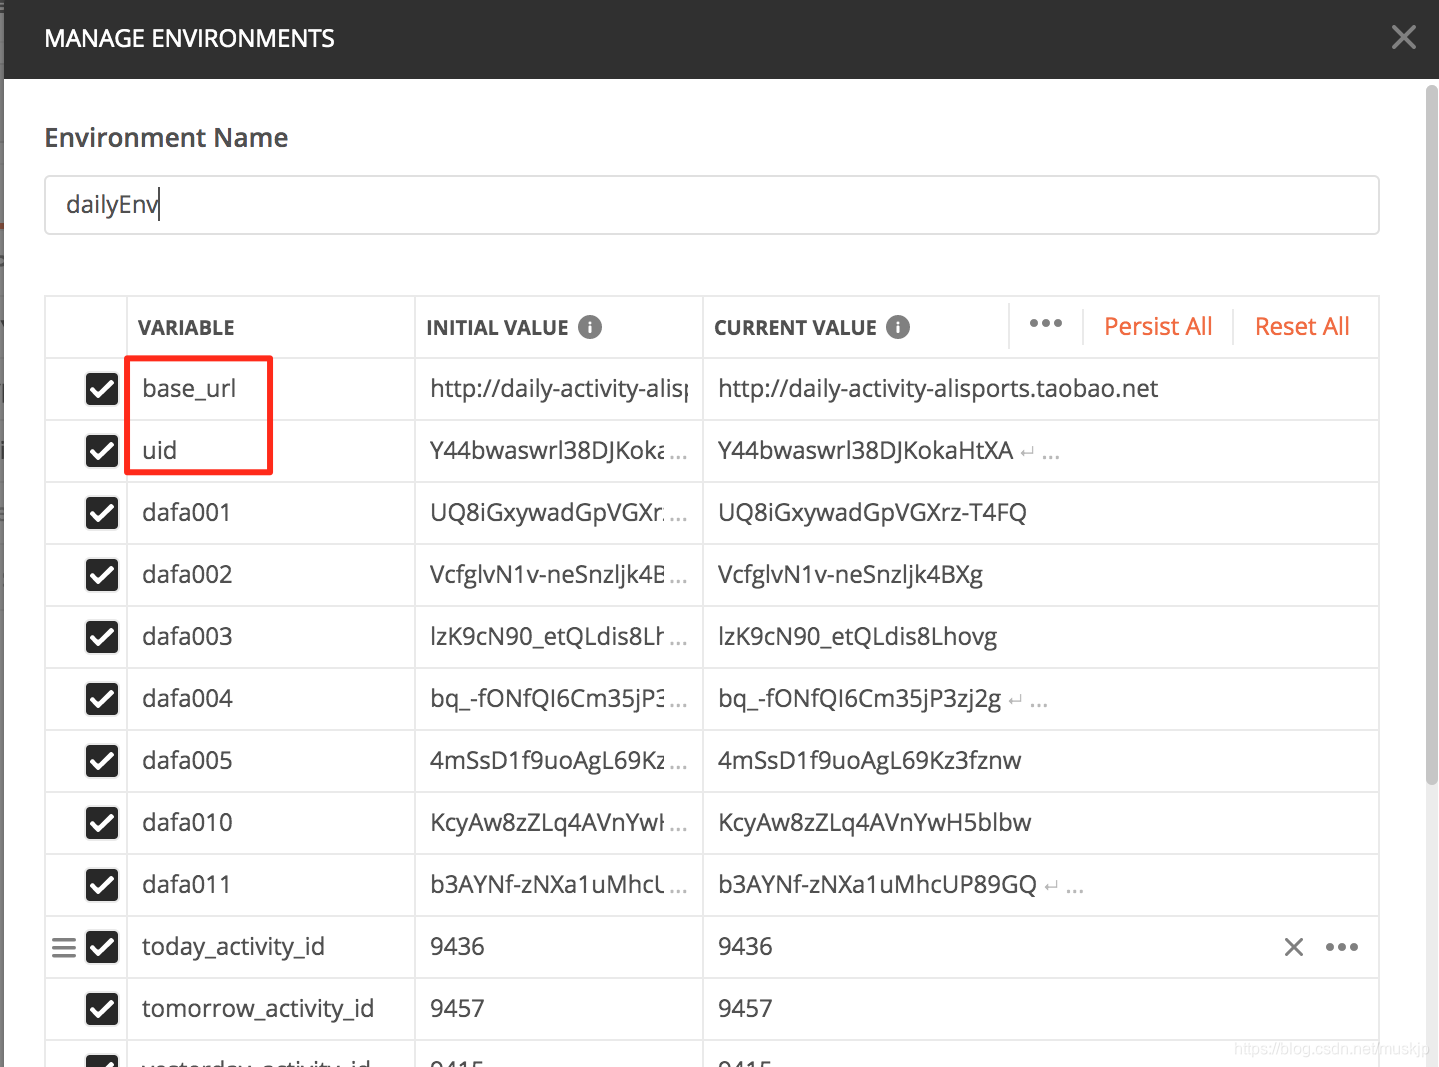The width and height of the screenshot is (1439, 1067).
Task: Edit current value b3AYNf-zNXa1uMhcUP89GQ
Action: coord(877,885)
